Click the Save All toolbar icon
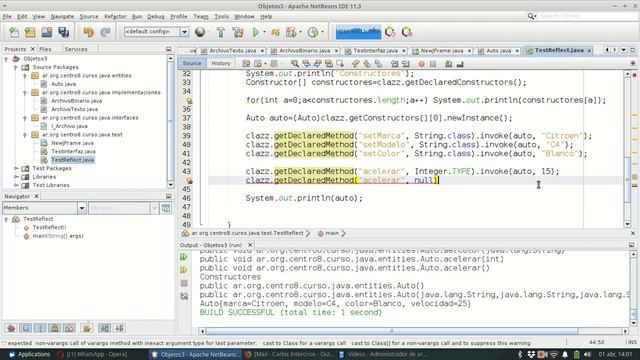 tap(63, 32)
